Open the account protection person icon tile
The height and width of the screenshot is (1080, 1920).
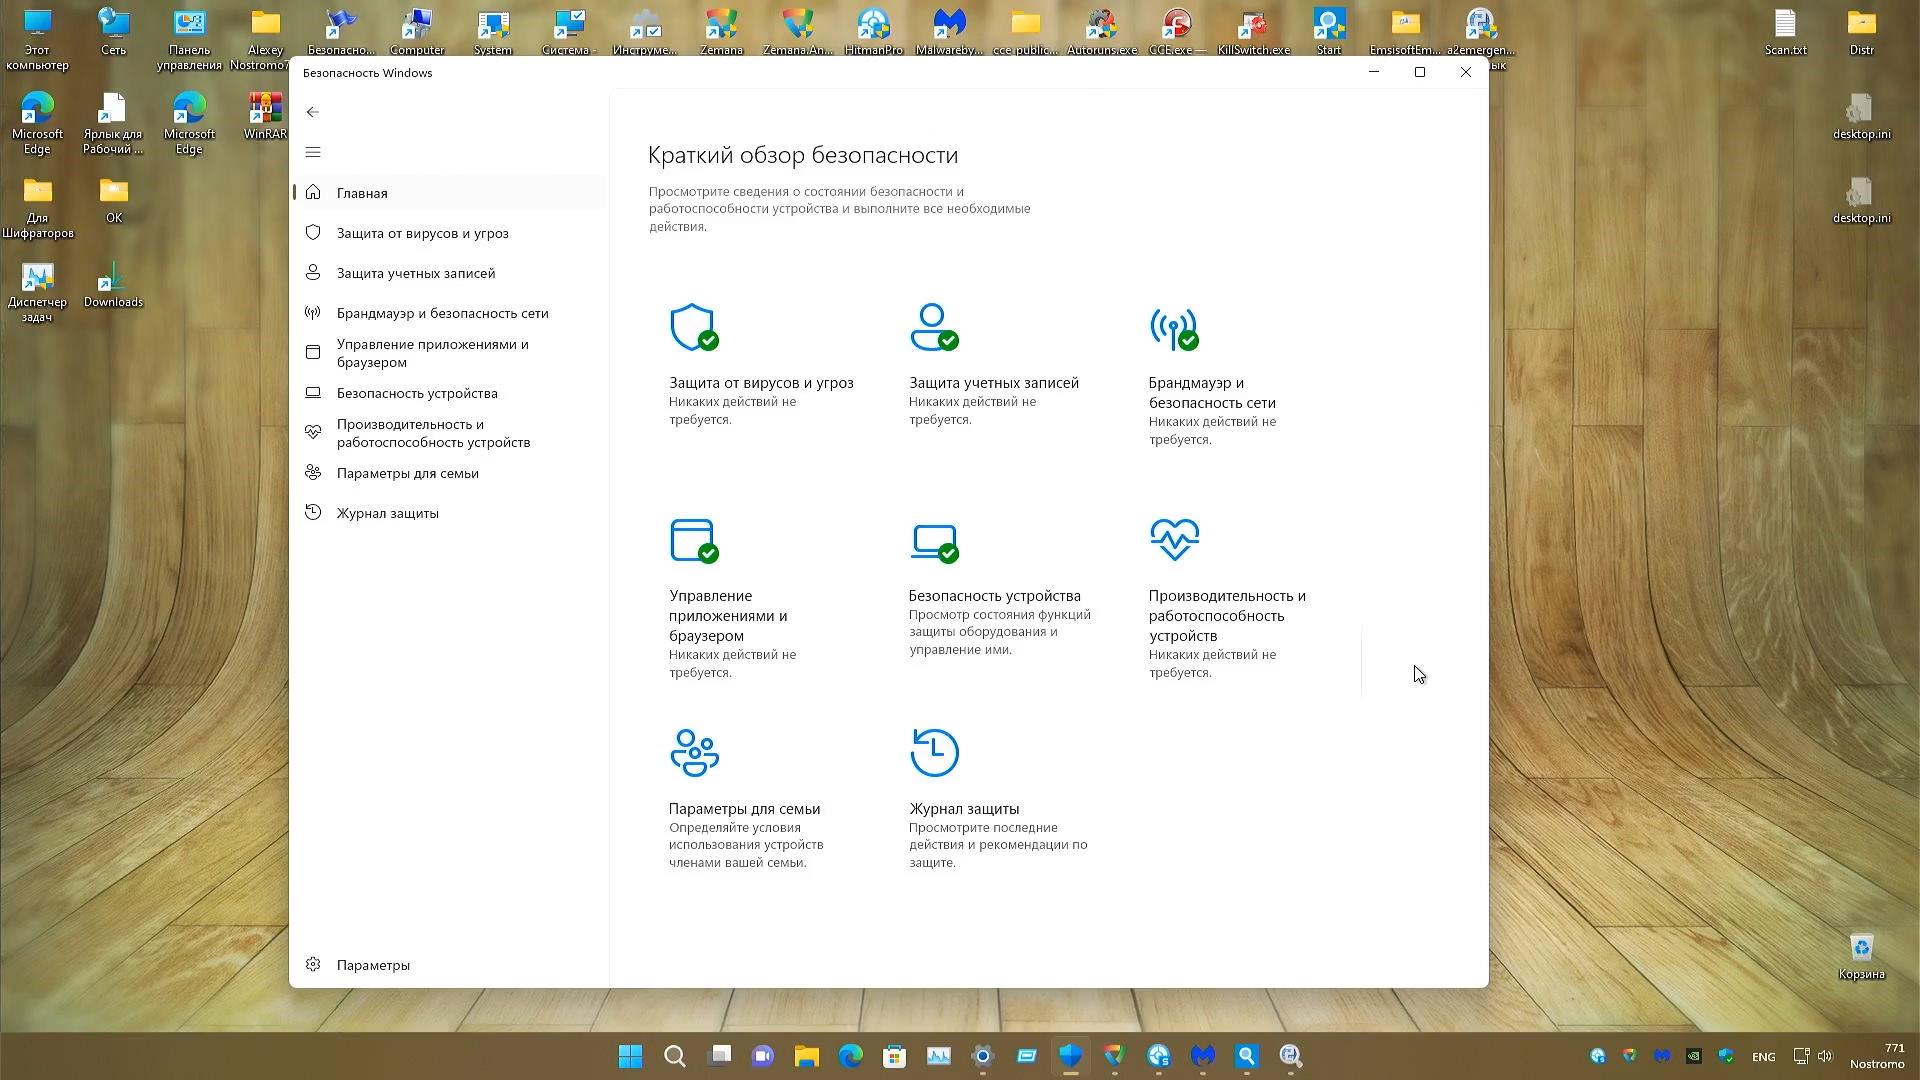933,328
